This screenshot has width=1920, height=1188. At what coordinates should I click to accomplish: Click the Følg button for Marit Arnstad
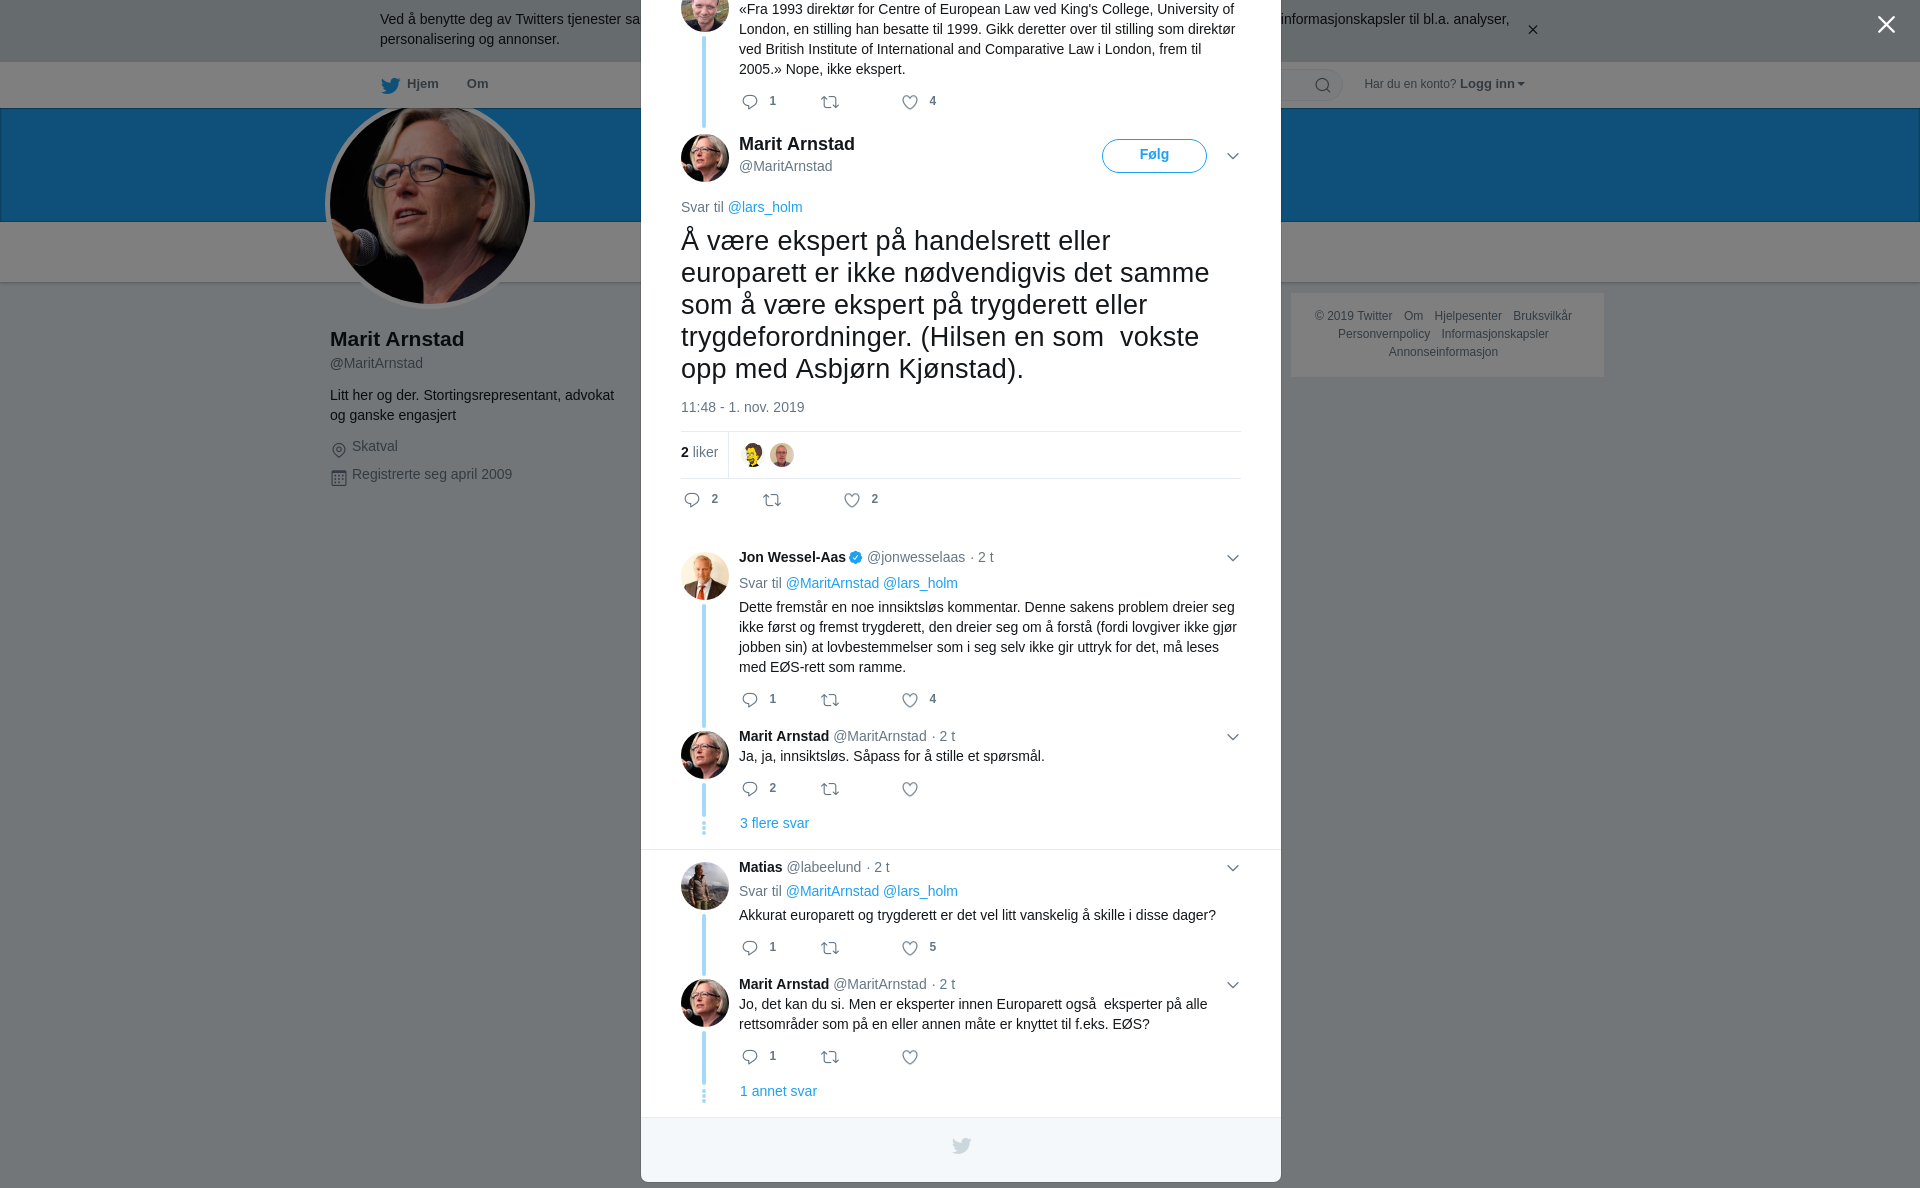tap(1154, 156)
